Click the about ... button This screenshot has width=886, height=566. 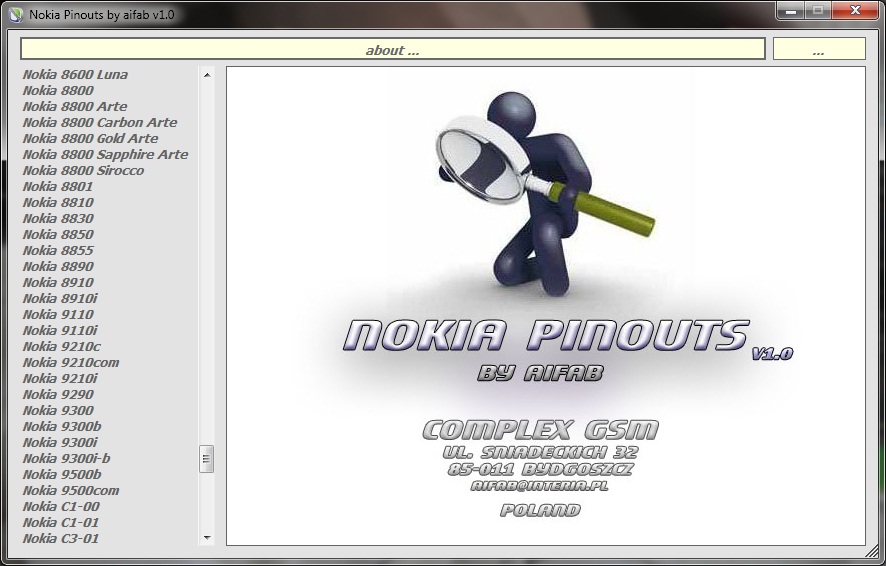(x=393, y=49)
